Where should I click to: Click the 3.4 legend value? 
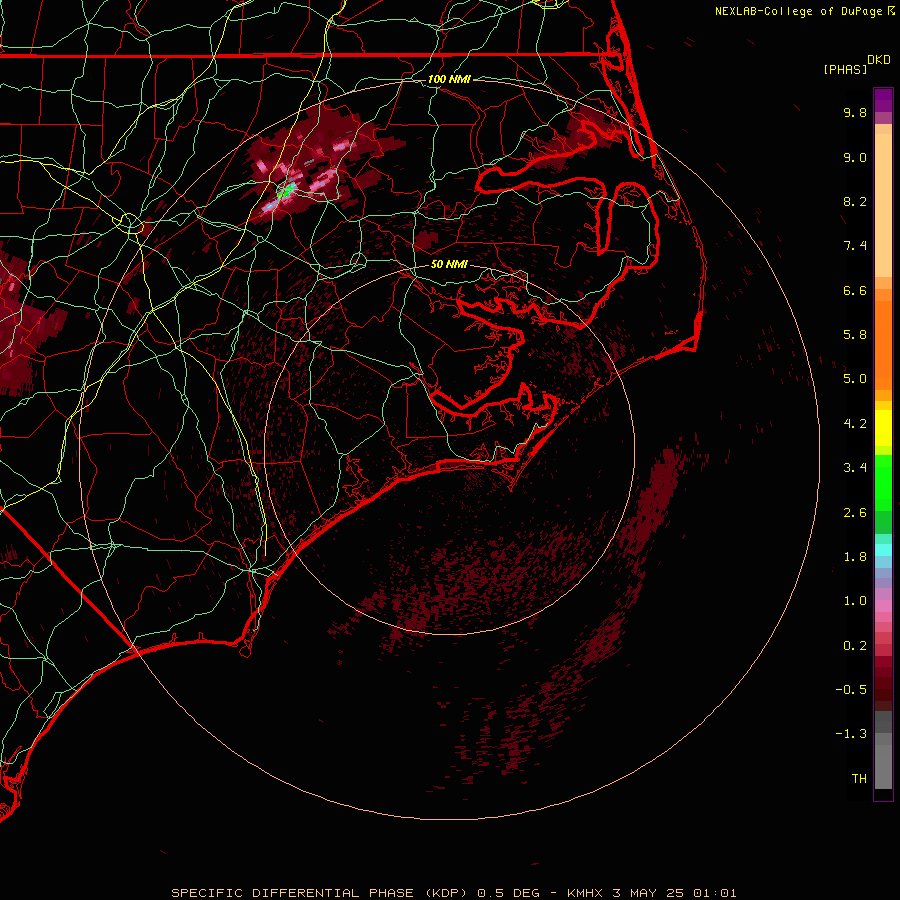pyautogui.click(x=855, y=468)
